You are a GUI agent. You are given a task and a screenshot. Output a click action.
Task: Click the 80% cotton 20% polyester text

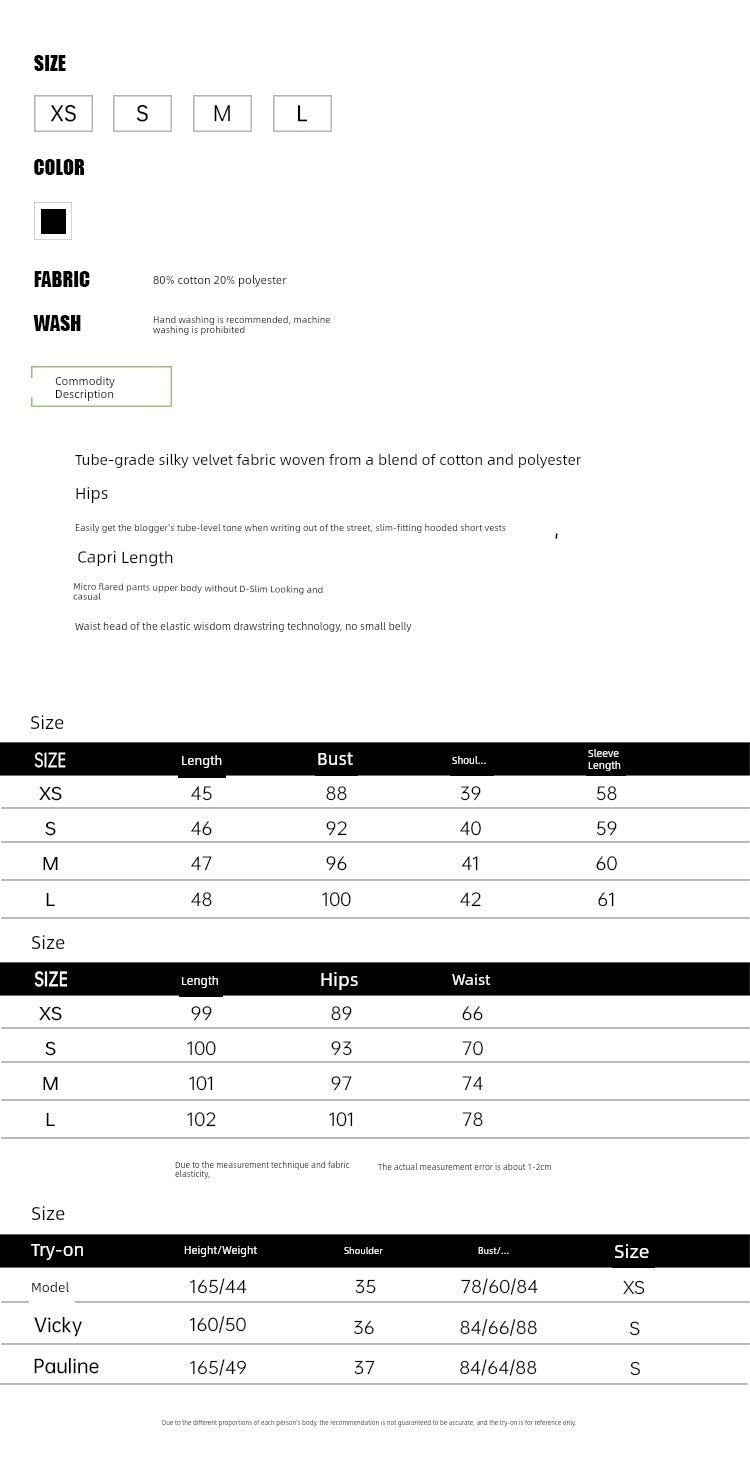click(220, 280)
